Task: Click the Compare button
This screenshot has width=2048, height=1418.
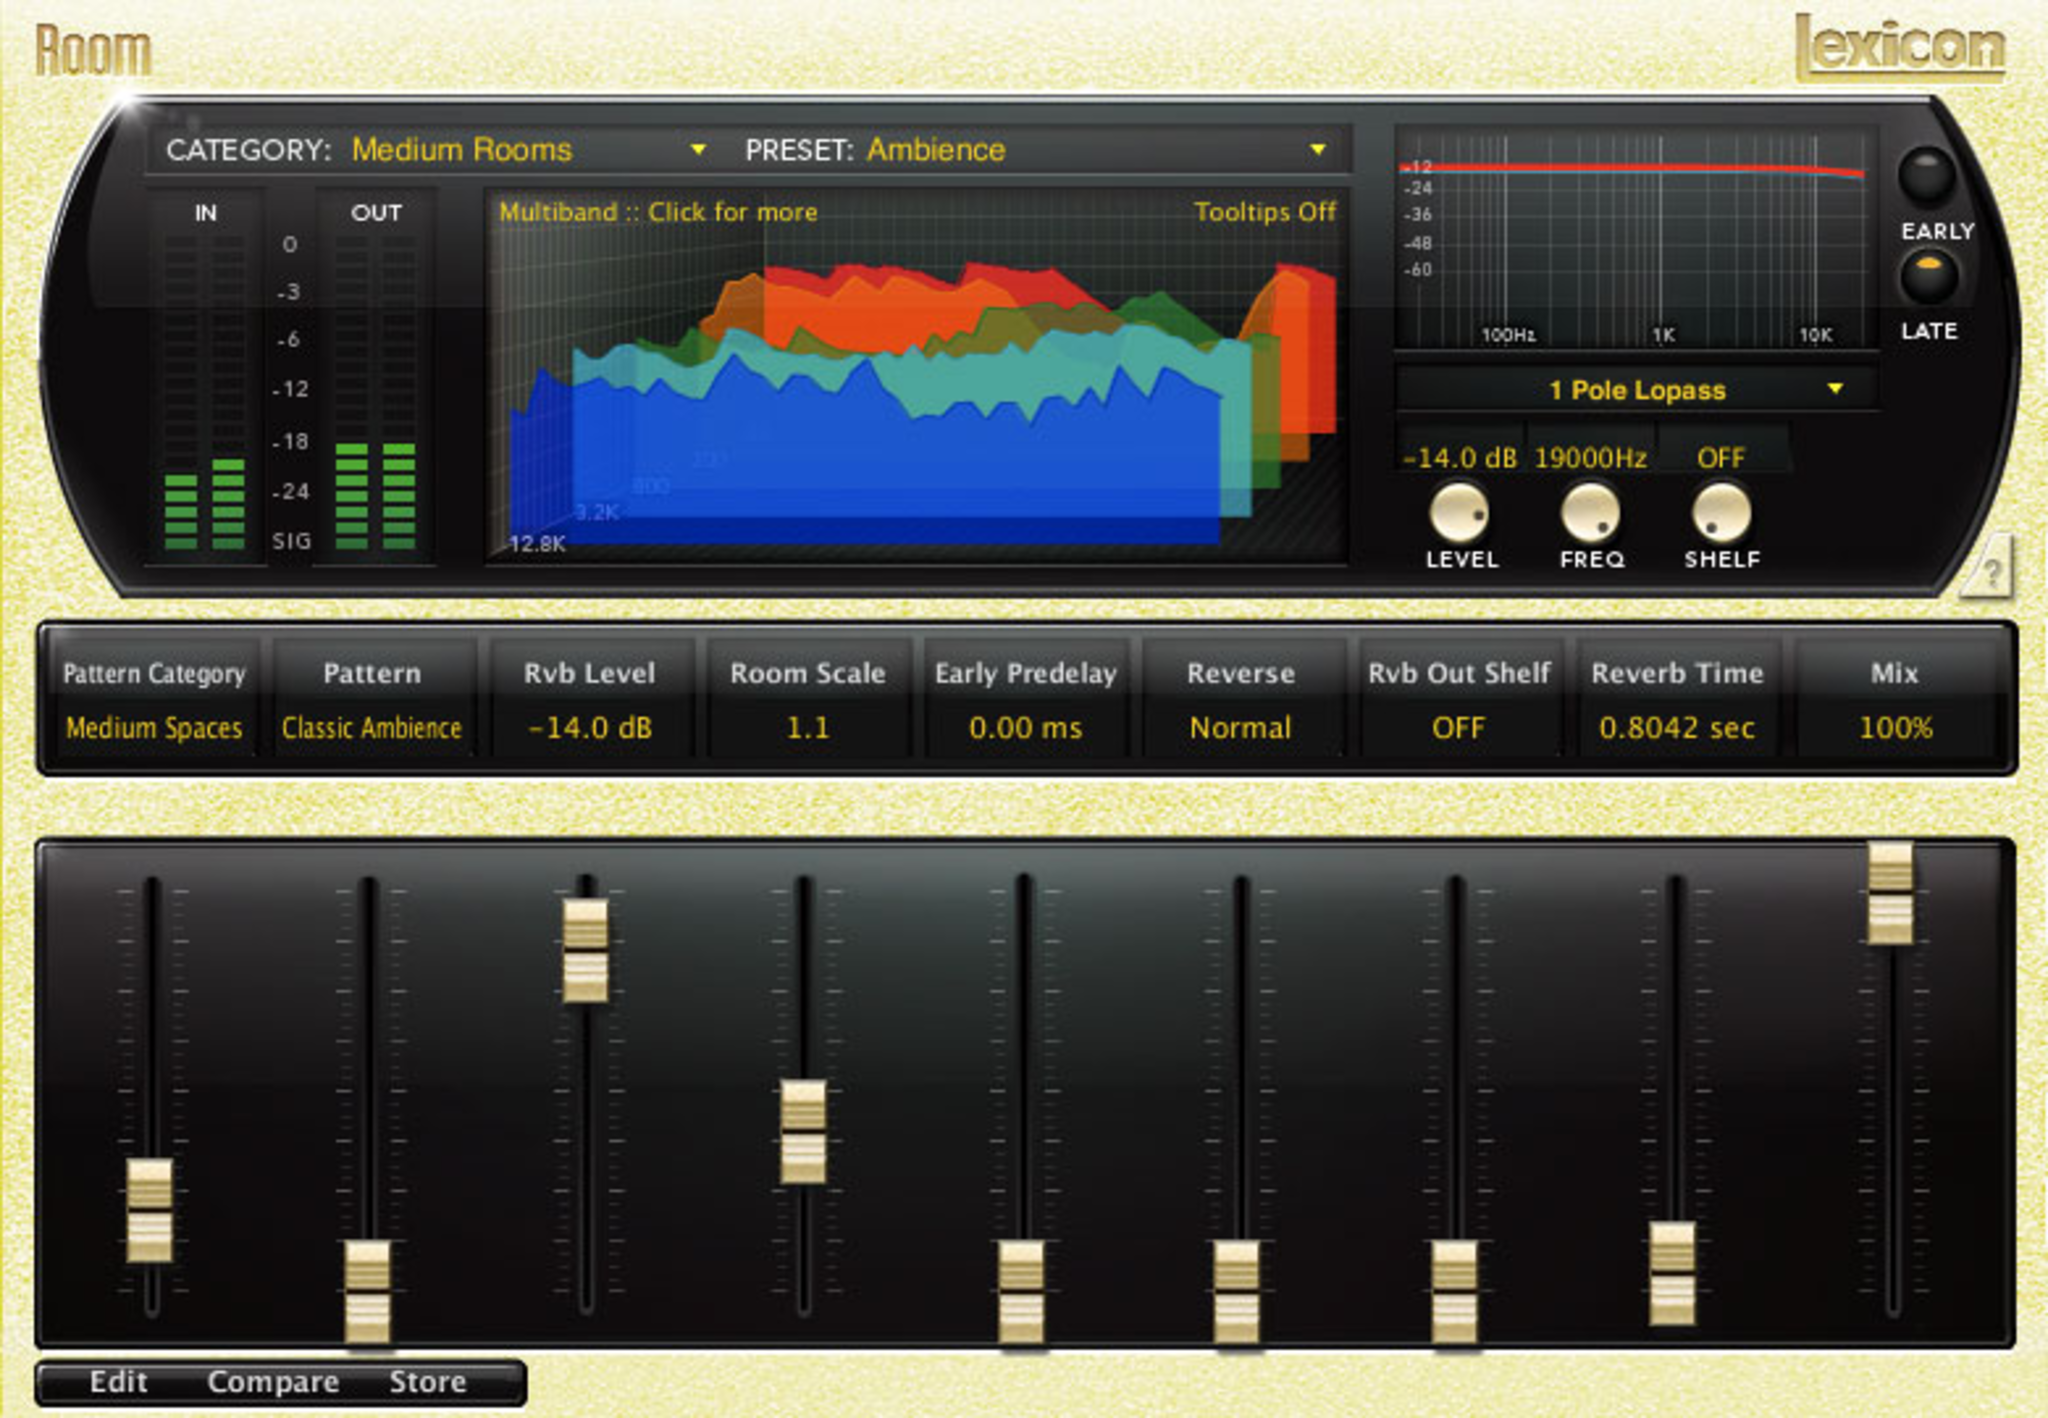Action: (x=273, y=1382)
